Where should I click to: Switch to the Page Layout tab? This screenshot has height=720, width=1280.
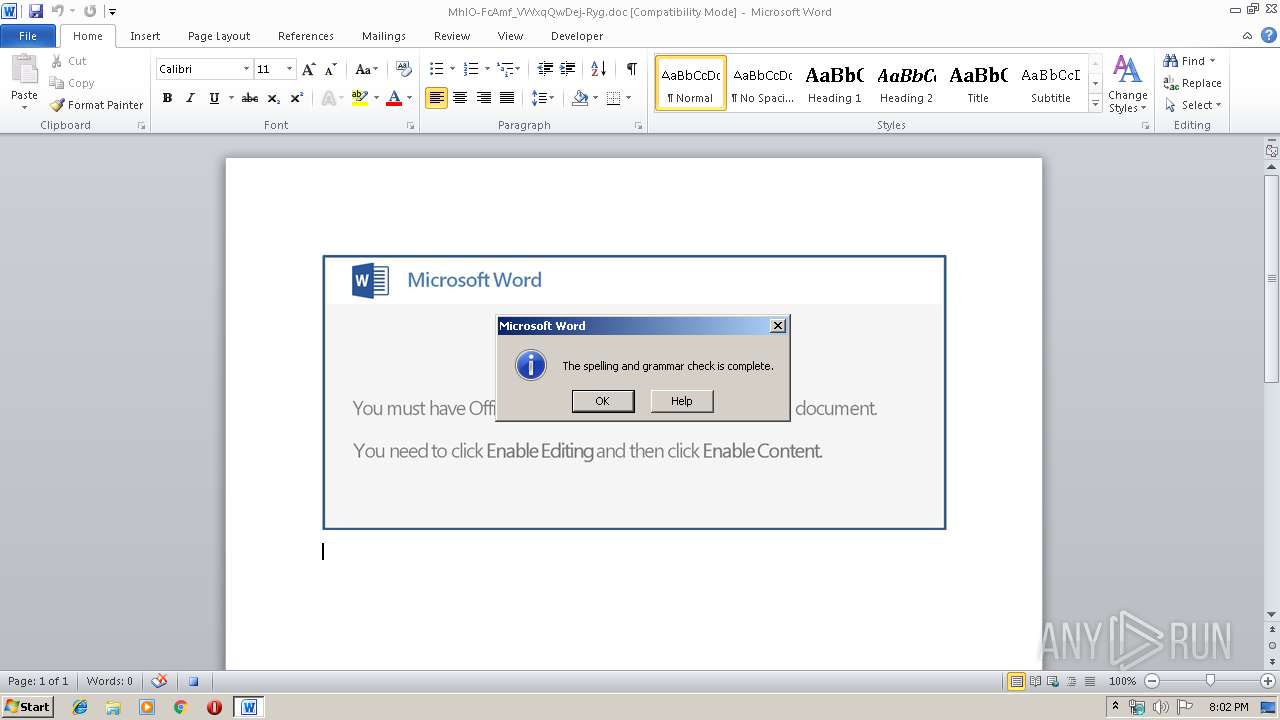coord(219,36)
